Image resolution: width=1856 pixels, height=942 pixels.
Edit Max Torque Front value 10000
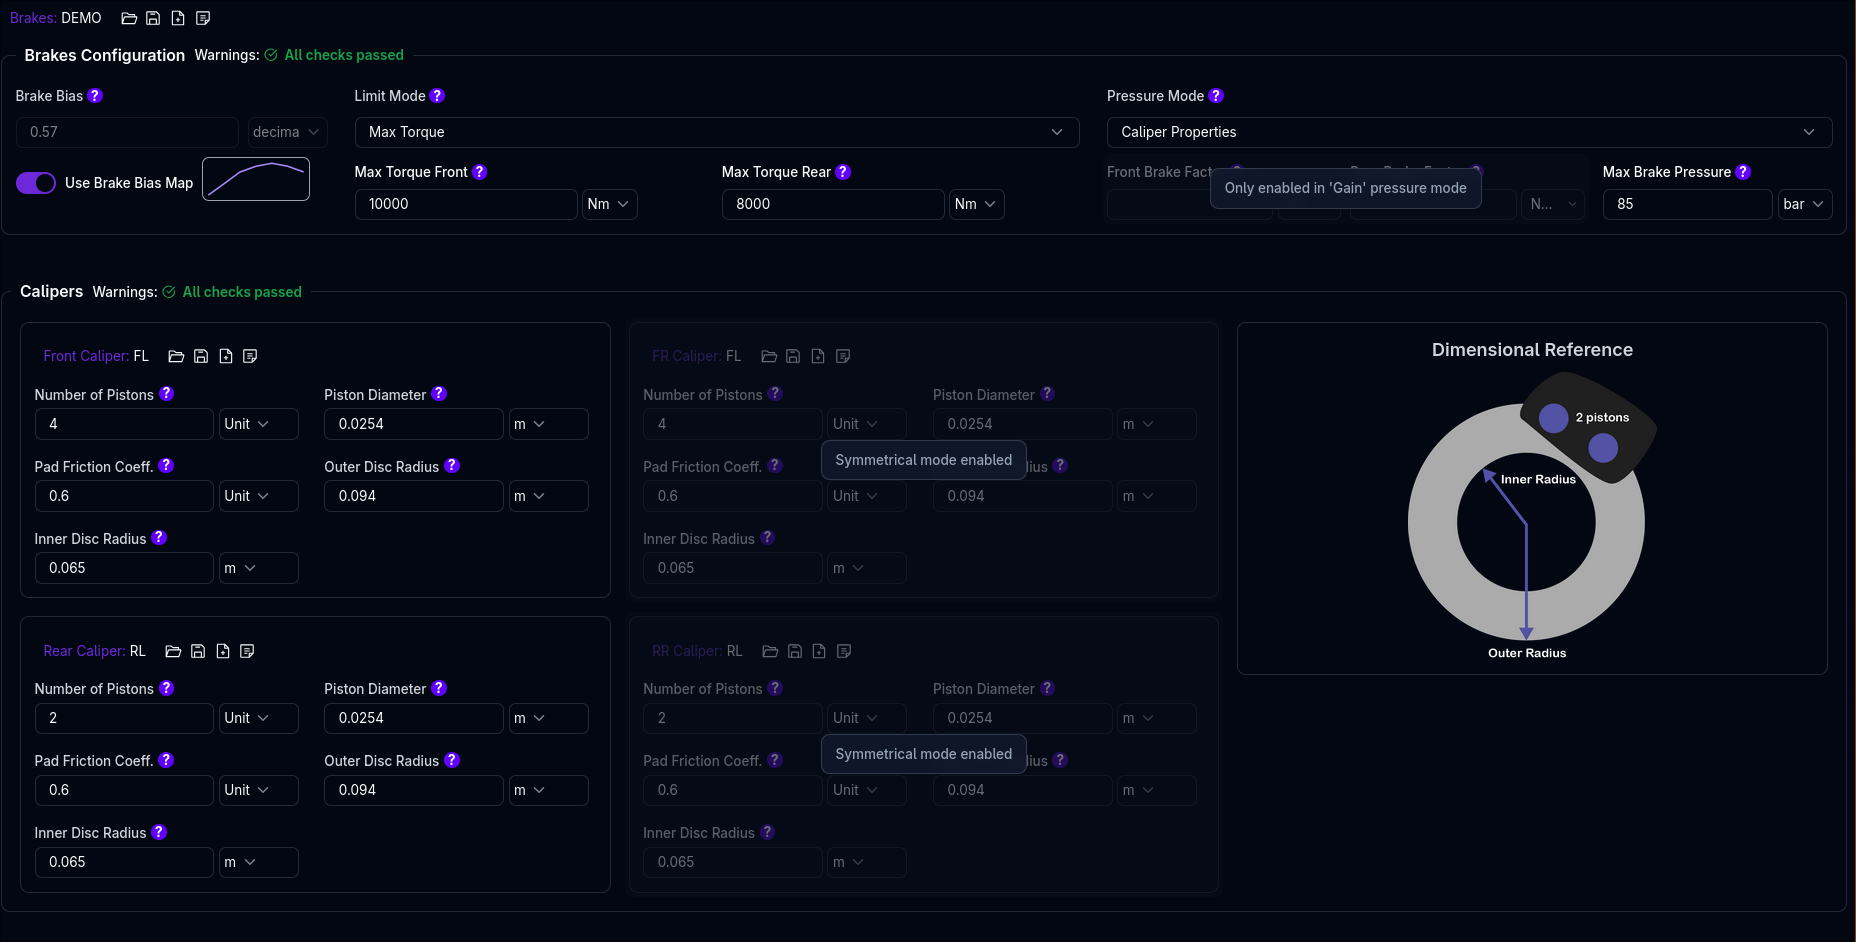[466, 204]
